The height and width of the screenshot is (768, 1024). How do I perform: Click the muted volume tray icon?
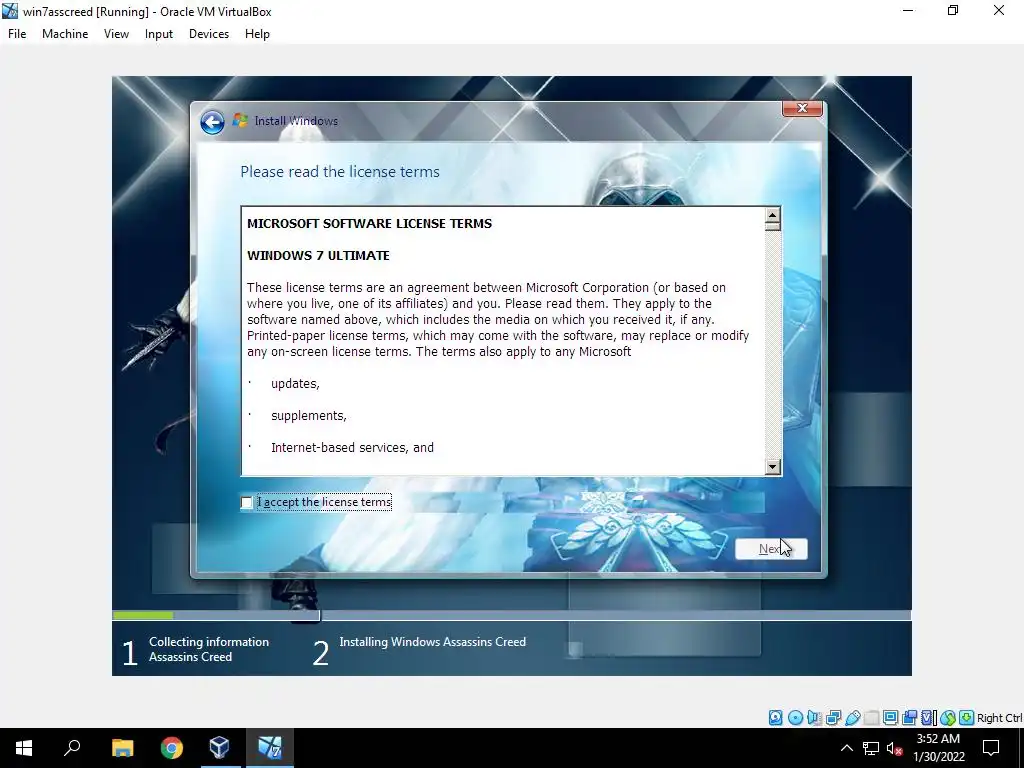[895, 748]
